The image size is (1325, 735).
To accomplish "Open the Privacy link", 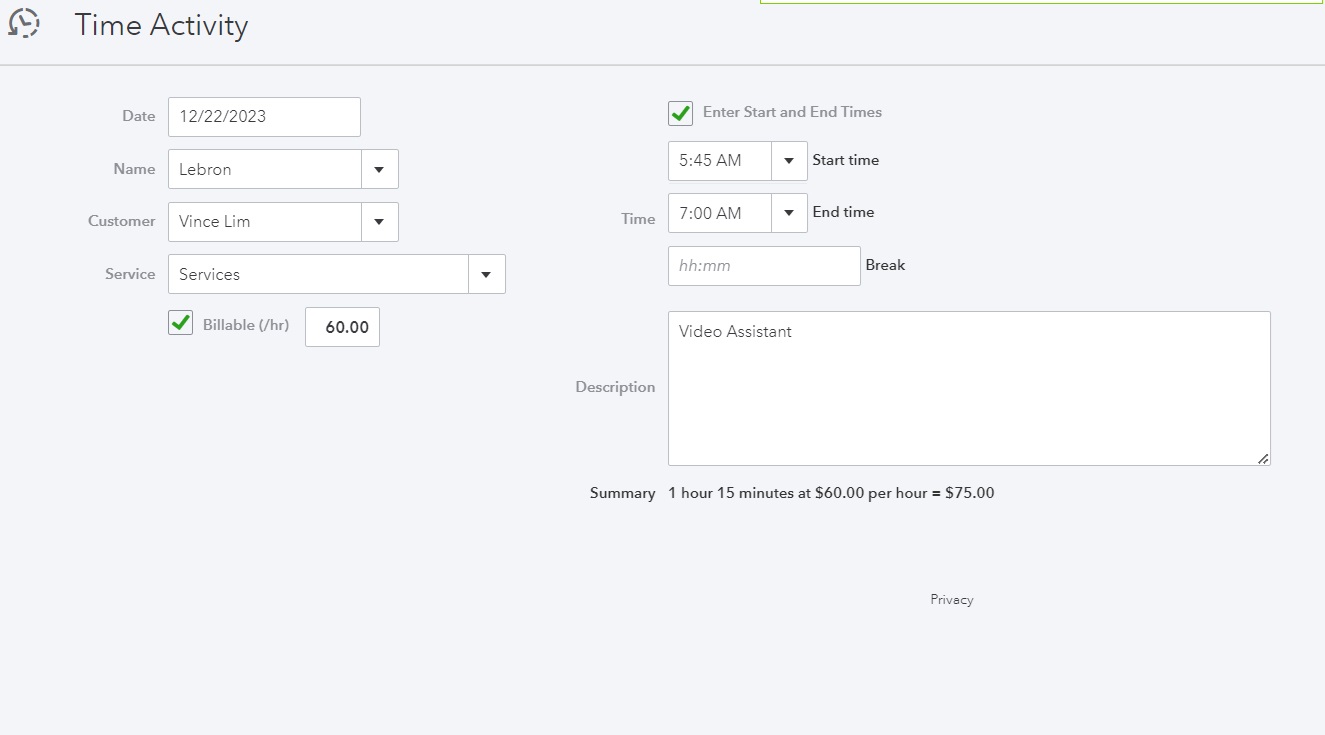I will [x=951, y=600].
